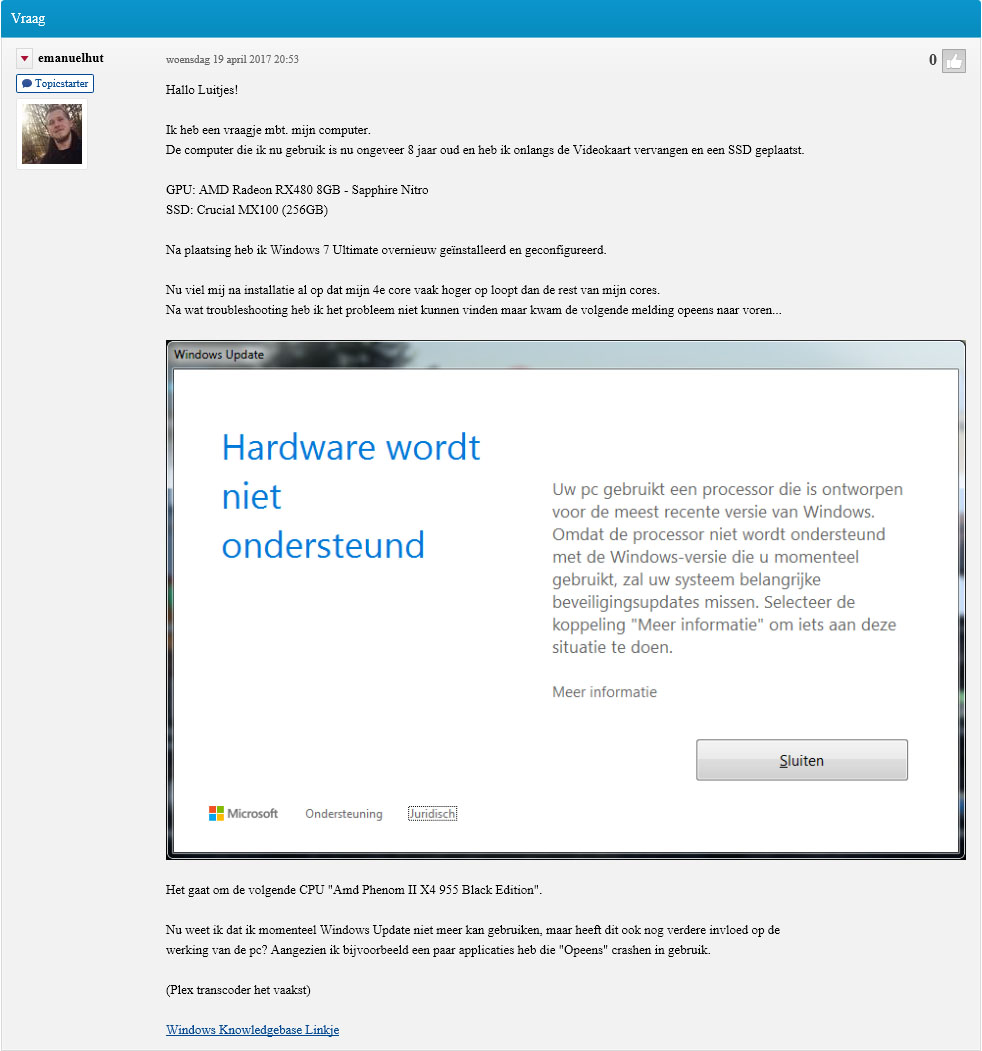This screenshot has width=982, height=1051.
Task: Click the GPU AMD Radeon RX480 text line
Action: click(297, 190)
